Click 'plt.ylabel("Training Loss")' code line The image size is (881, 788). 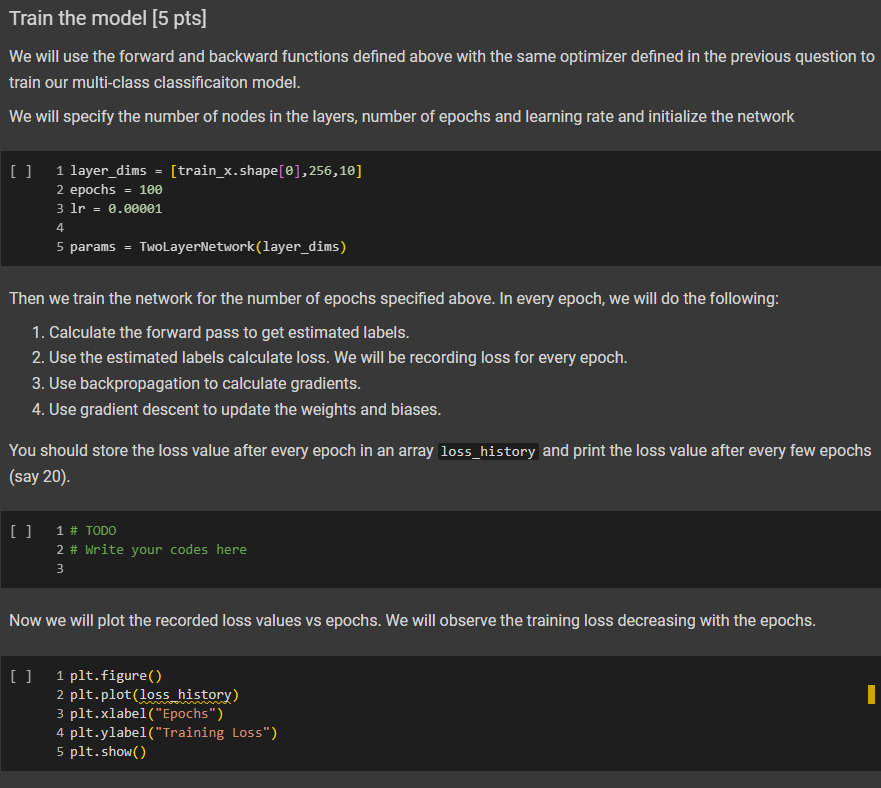(x=174, y=733)
